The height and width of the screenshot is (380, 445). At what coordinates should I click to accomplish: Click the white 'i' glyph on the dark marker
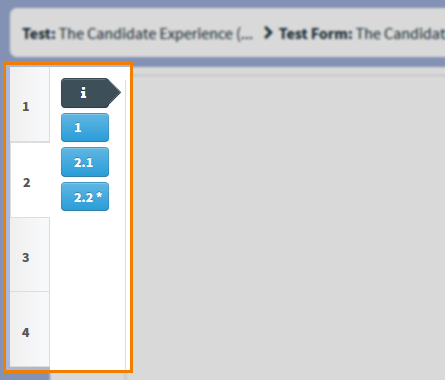[83, 93]
